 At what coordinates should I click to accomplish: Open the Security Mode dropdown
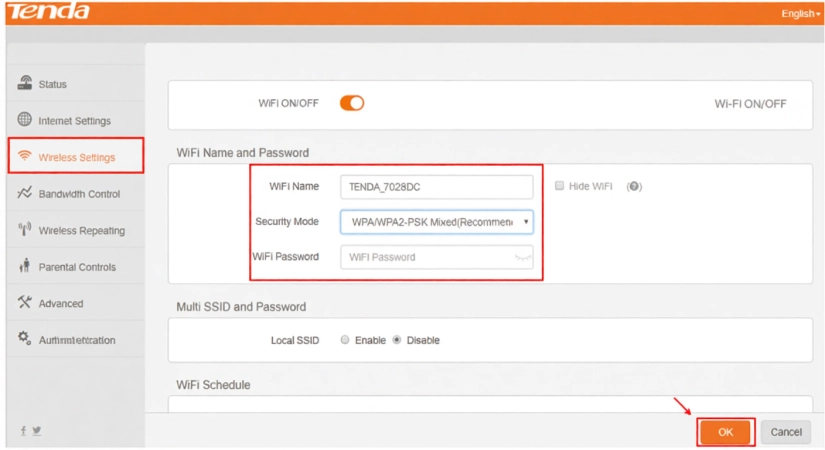436,222
